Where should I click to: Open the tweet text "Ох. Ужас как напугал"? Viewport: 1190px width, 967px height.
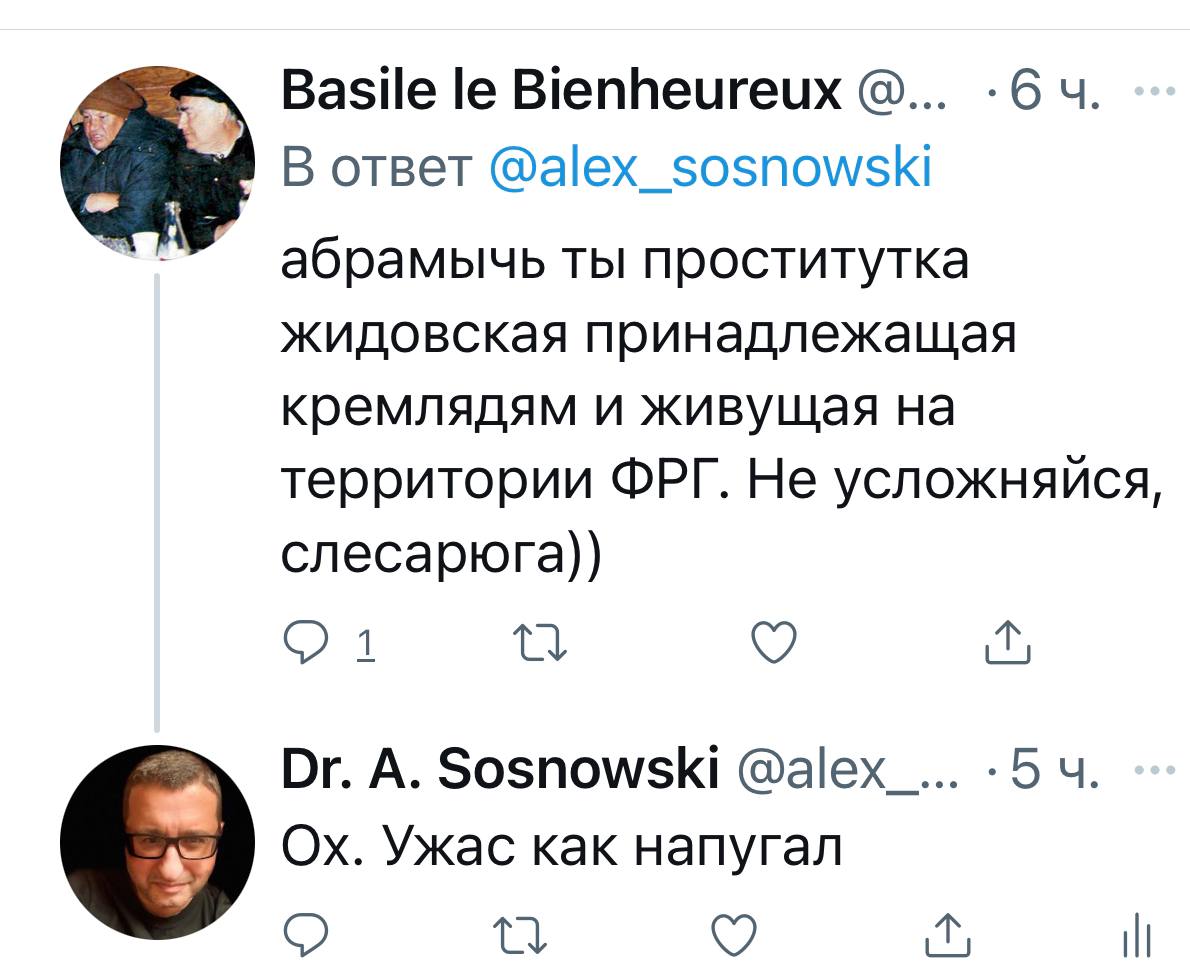(x=562, y=847)
